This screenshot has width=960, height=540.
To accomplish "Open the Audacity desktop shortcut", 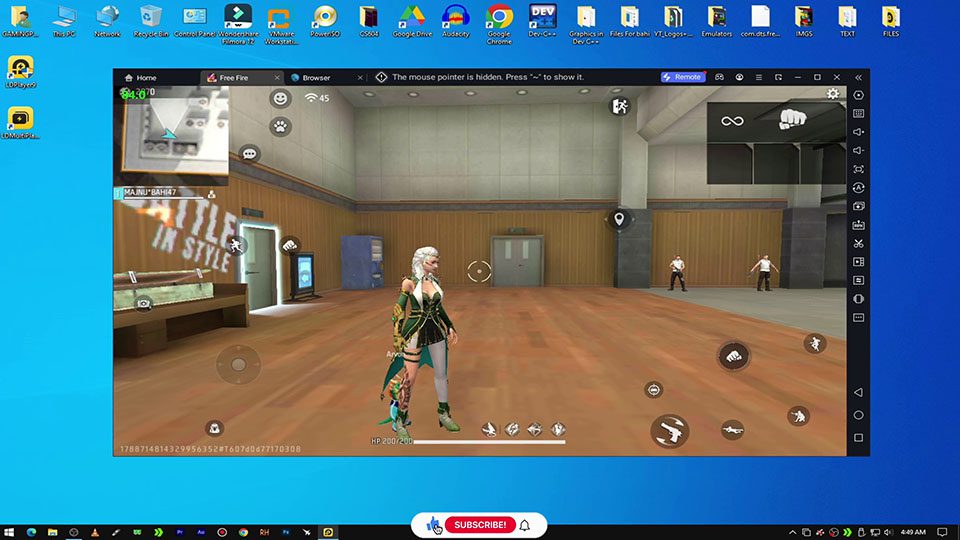I will click(x=456, y=21).
